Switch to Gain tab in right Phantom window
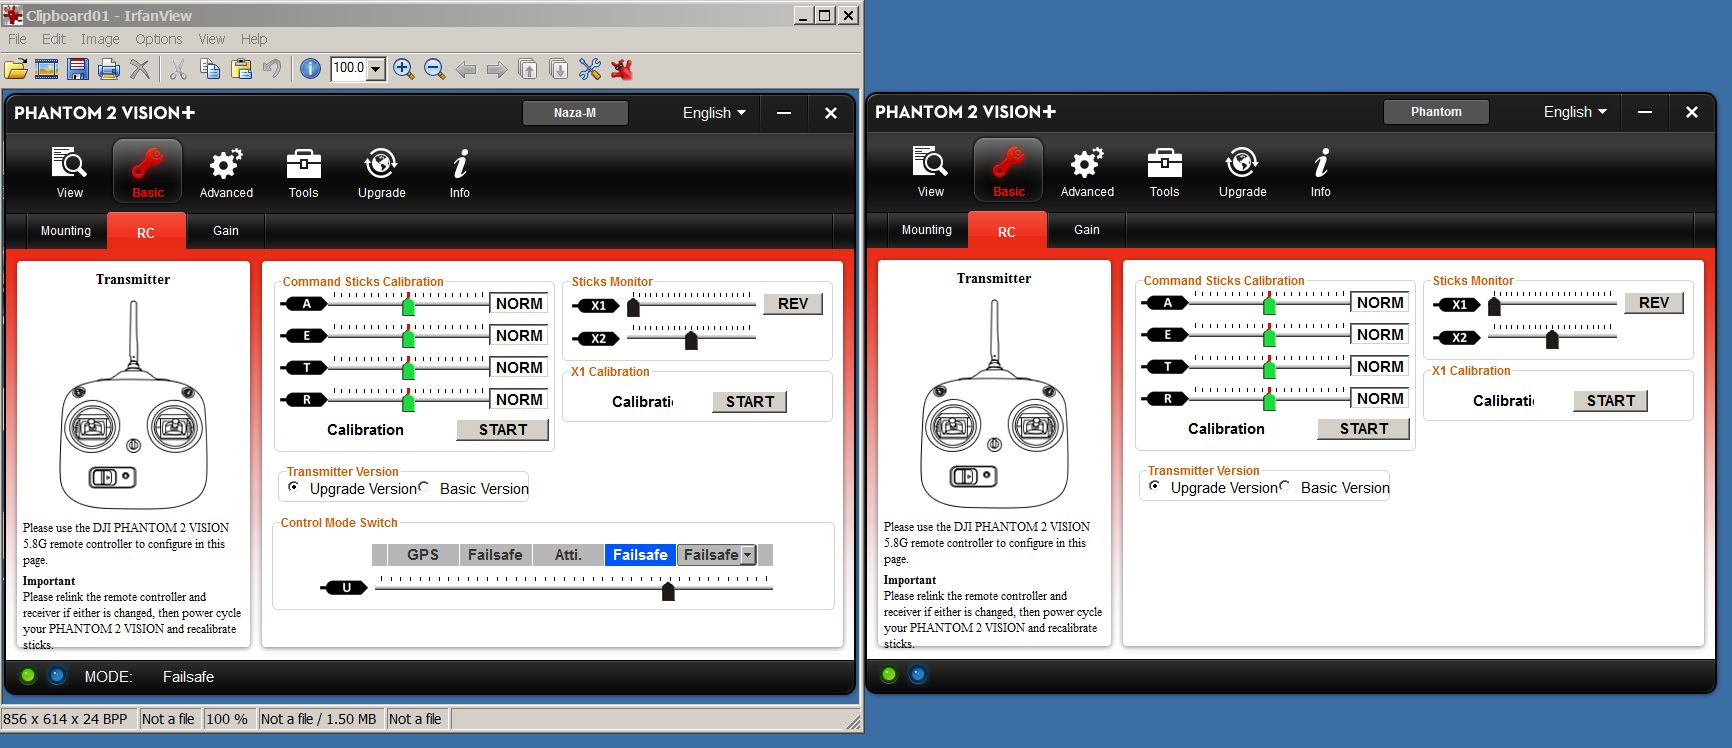1732x748 pixels. coord(1087,230)
